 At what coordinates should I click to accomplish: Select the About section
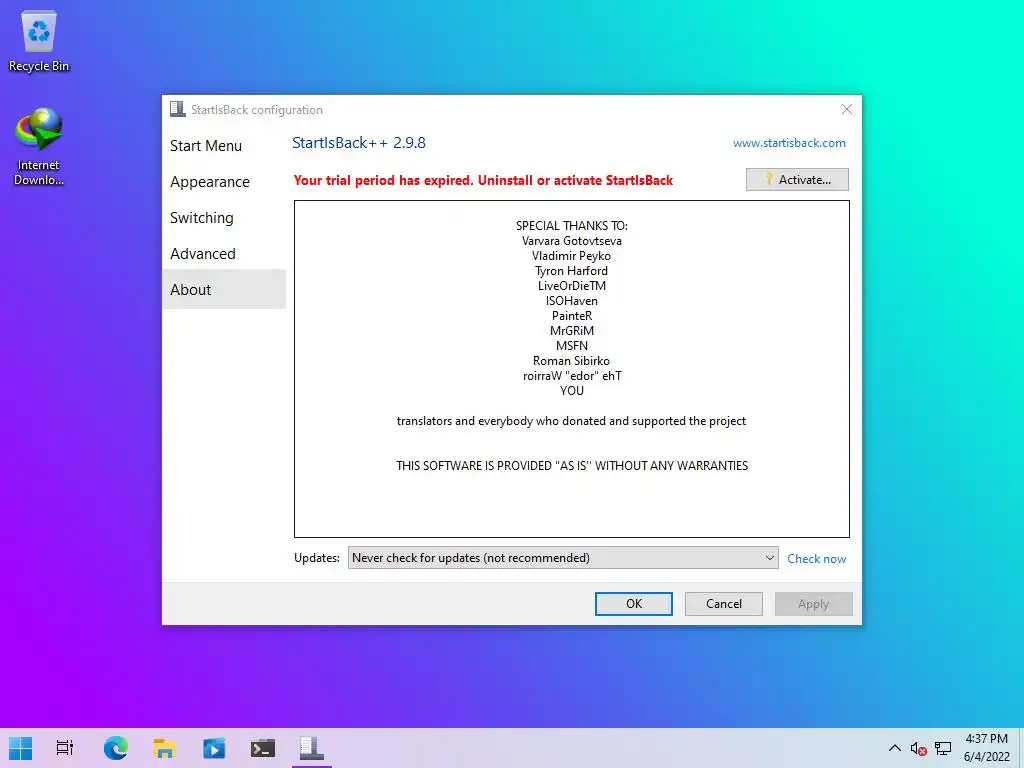pyautogui.click(x=224, y=289)
